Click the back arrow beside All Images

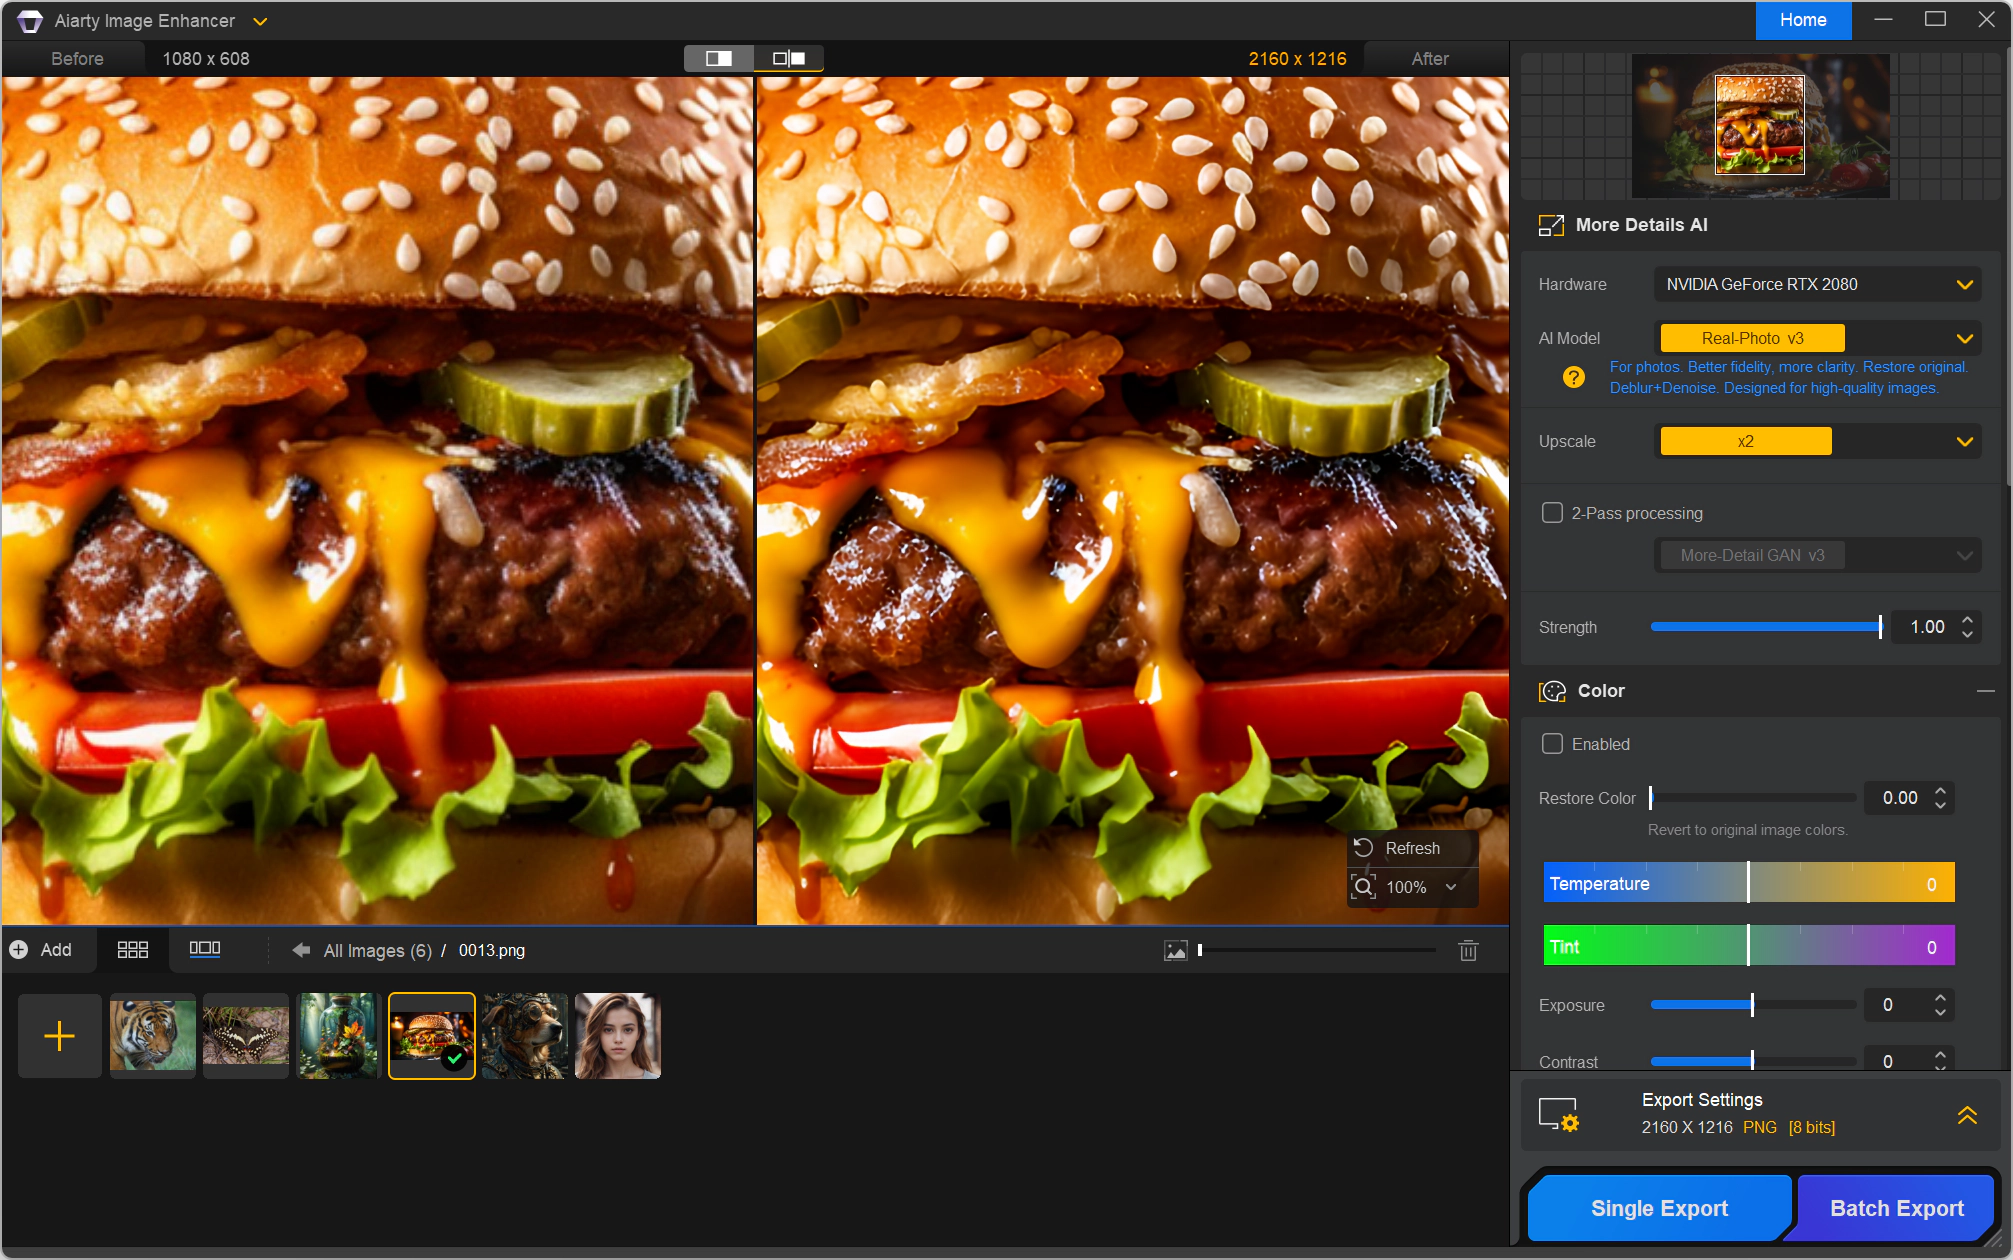(301, 950)
